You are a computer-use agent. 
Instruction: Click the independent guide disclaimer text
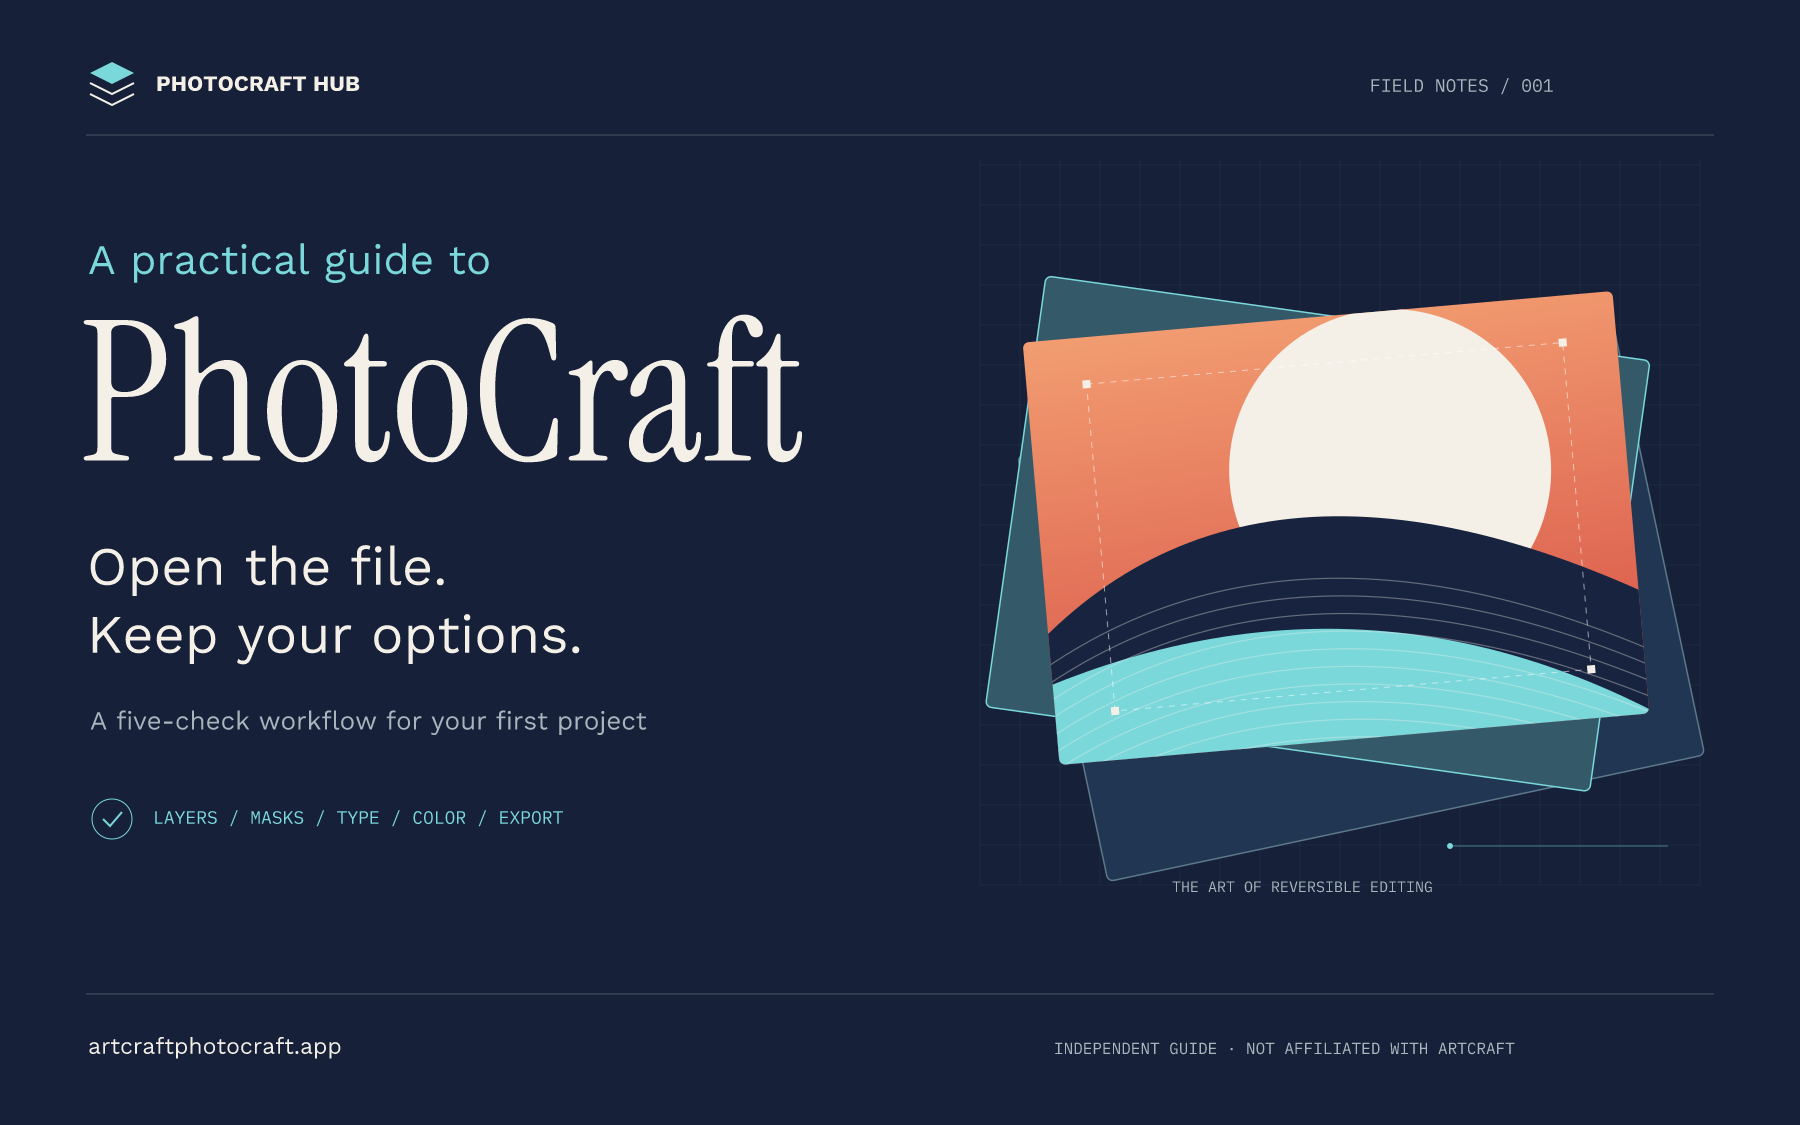(1284, 1049)
